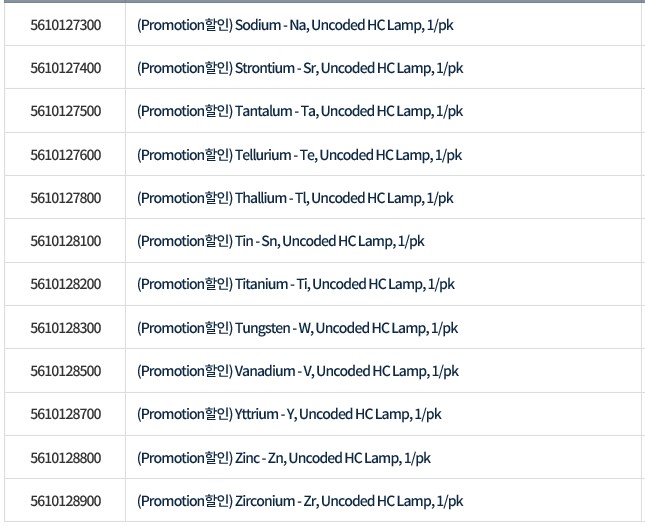Screen dimensions: 645x526
Task: Choose part number 5610127600
Action: [x=66, y=155]
